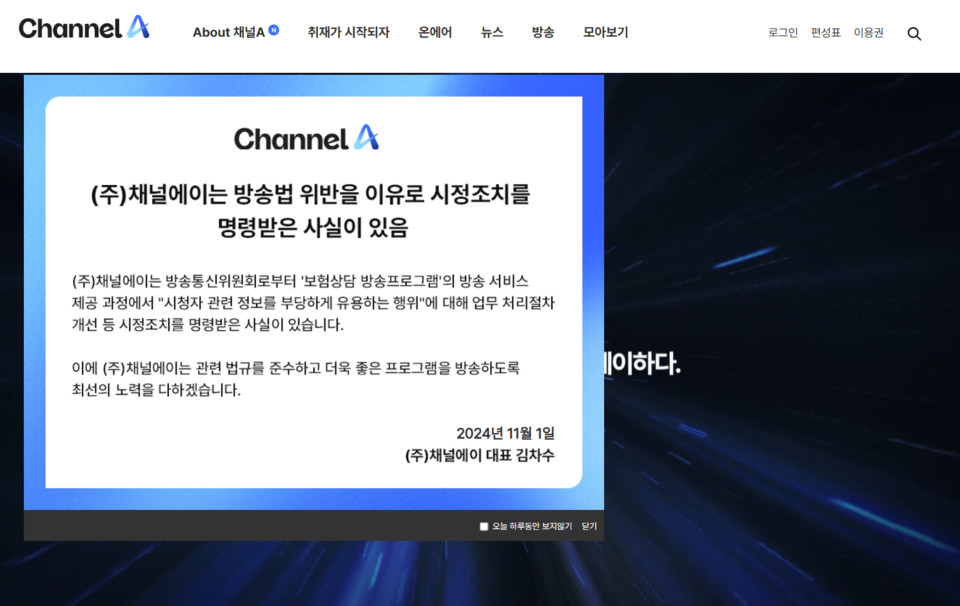This screenshot has width=960, height=606.
Task: Open the 온에어 on-air menu
Action: coord(435,31)
